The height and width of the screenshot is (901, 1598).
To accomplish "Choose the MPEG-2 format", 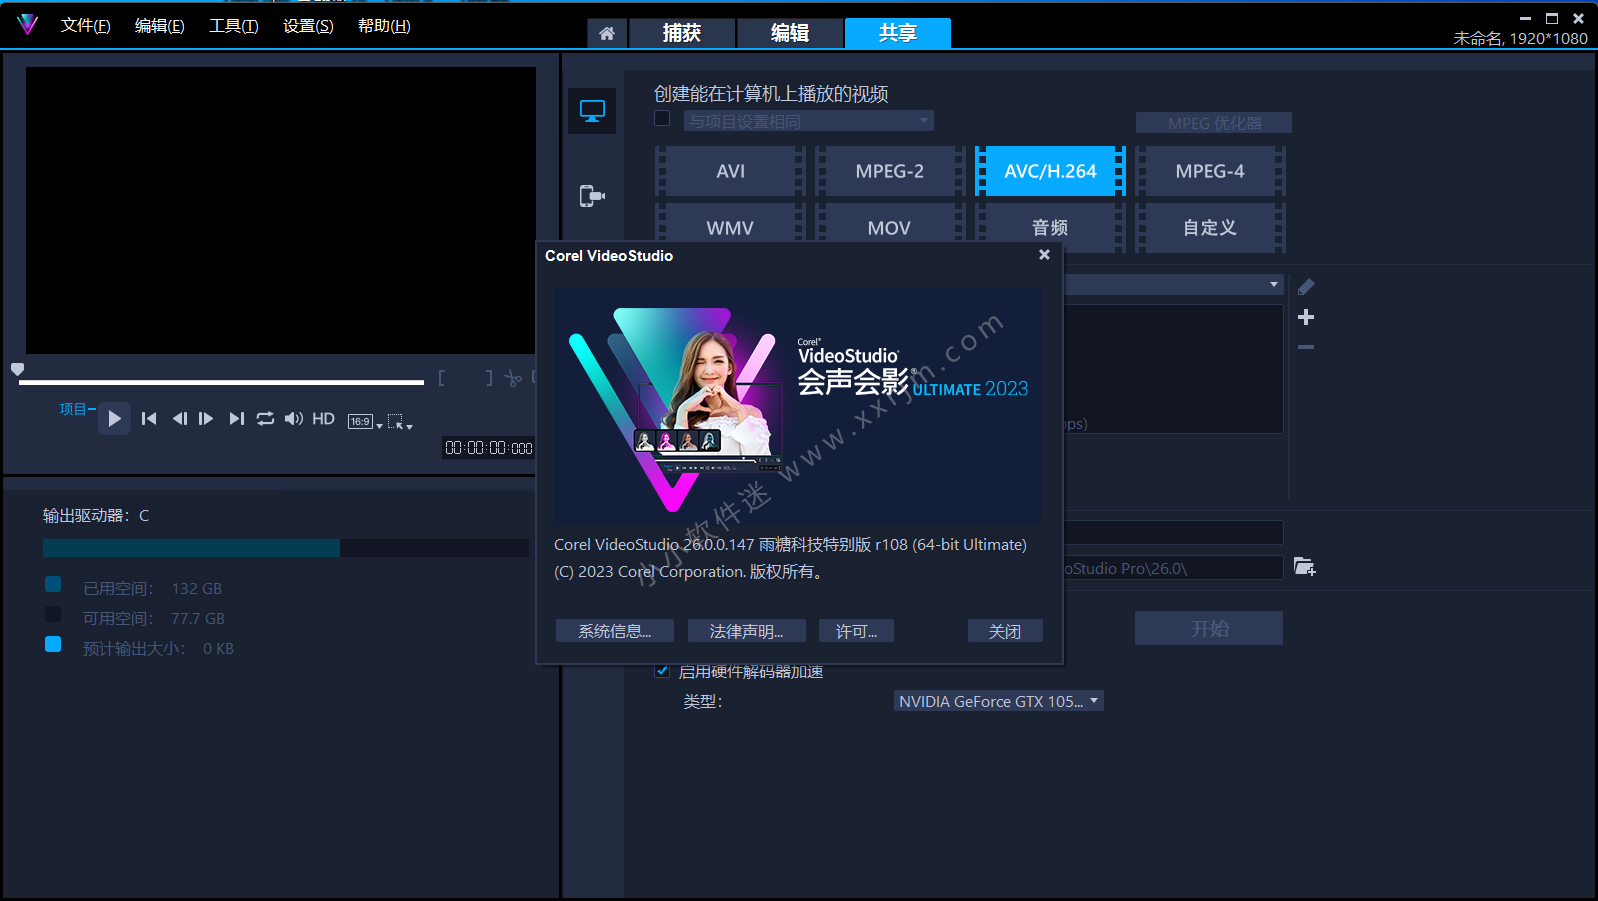I will tap(890, 171).
